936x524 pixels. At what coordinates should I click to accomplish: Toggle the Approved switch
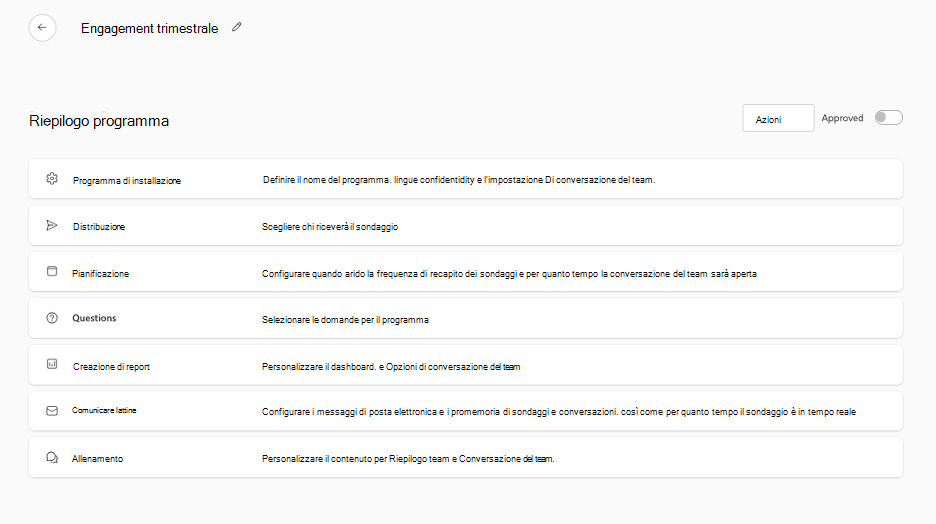pos(888,118)
